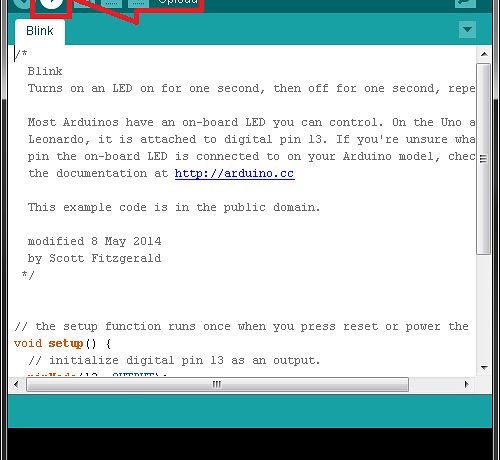This screenshot has height=460, width=500.
Task: Click the closing comment marker '*/'
Action: [28, 275]
